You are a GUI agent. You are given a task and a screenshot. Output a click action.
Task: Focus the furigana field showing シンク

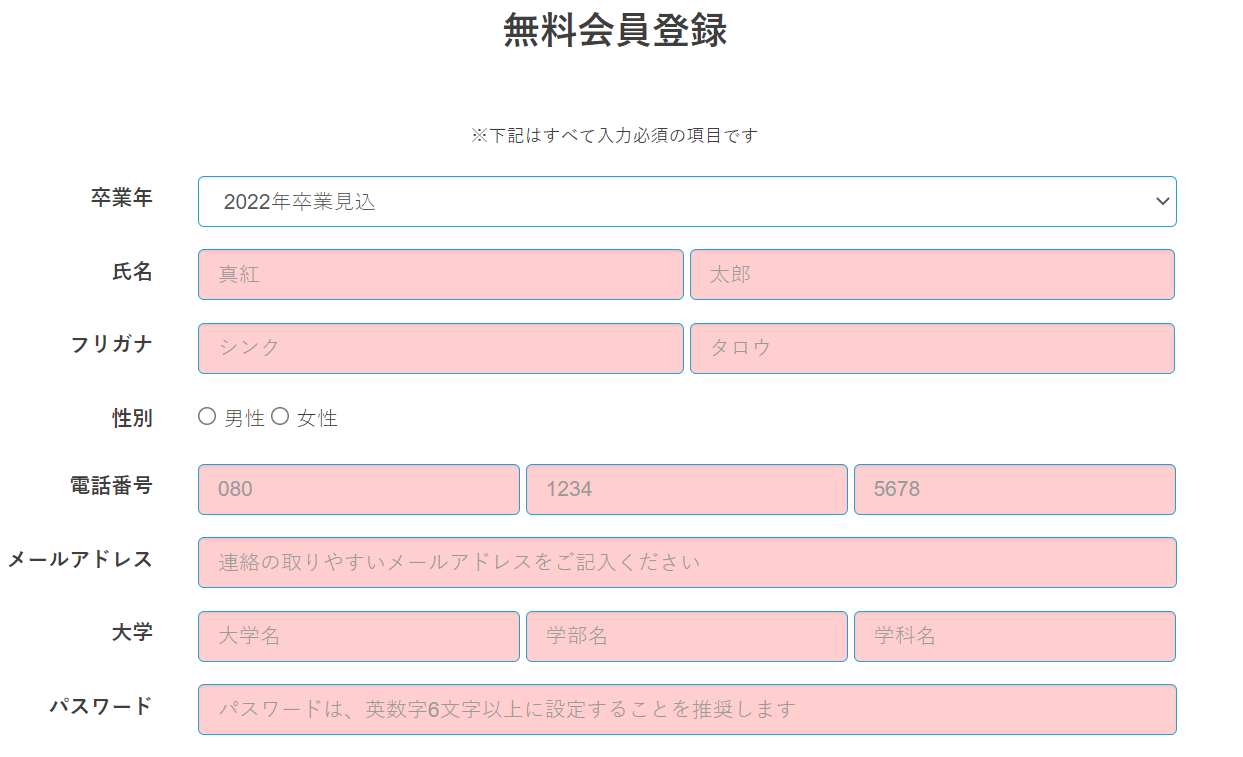tap(440, 348)
